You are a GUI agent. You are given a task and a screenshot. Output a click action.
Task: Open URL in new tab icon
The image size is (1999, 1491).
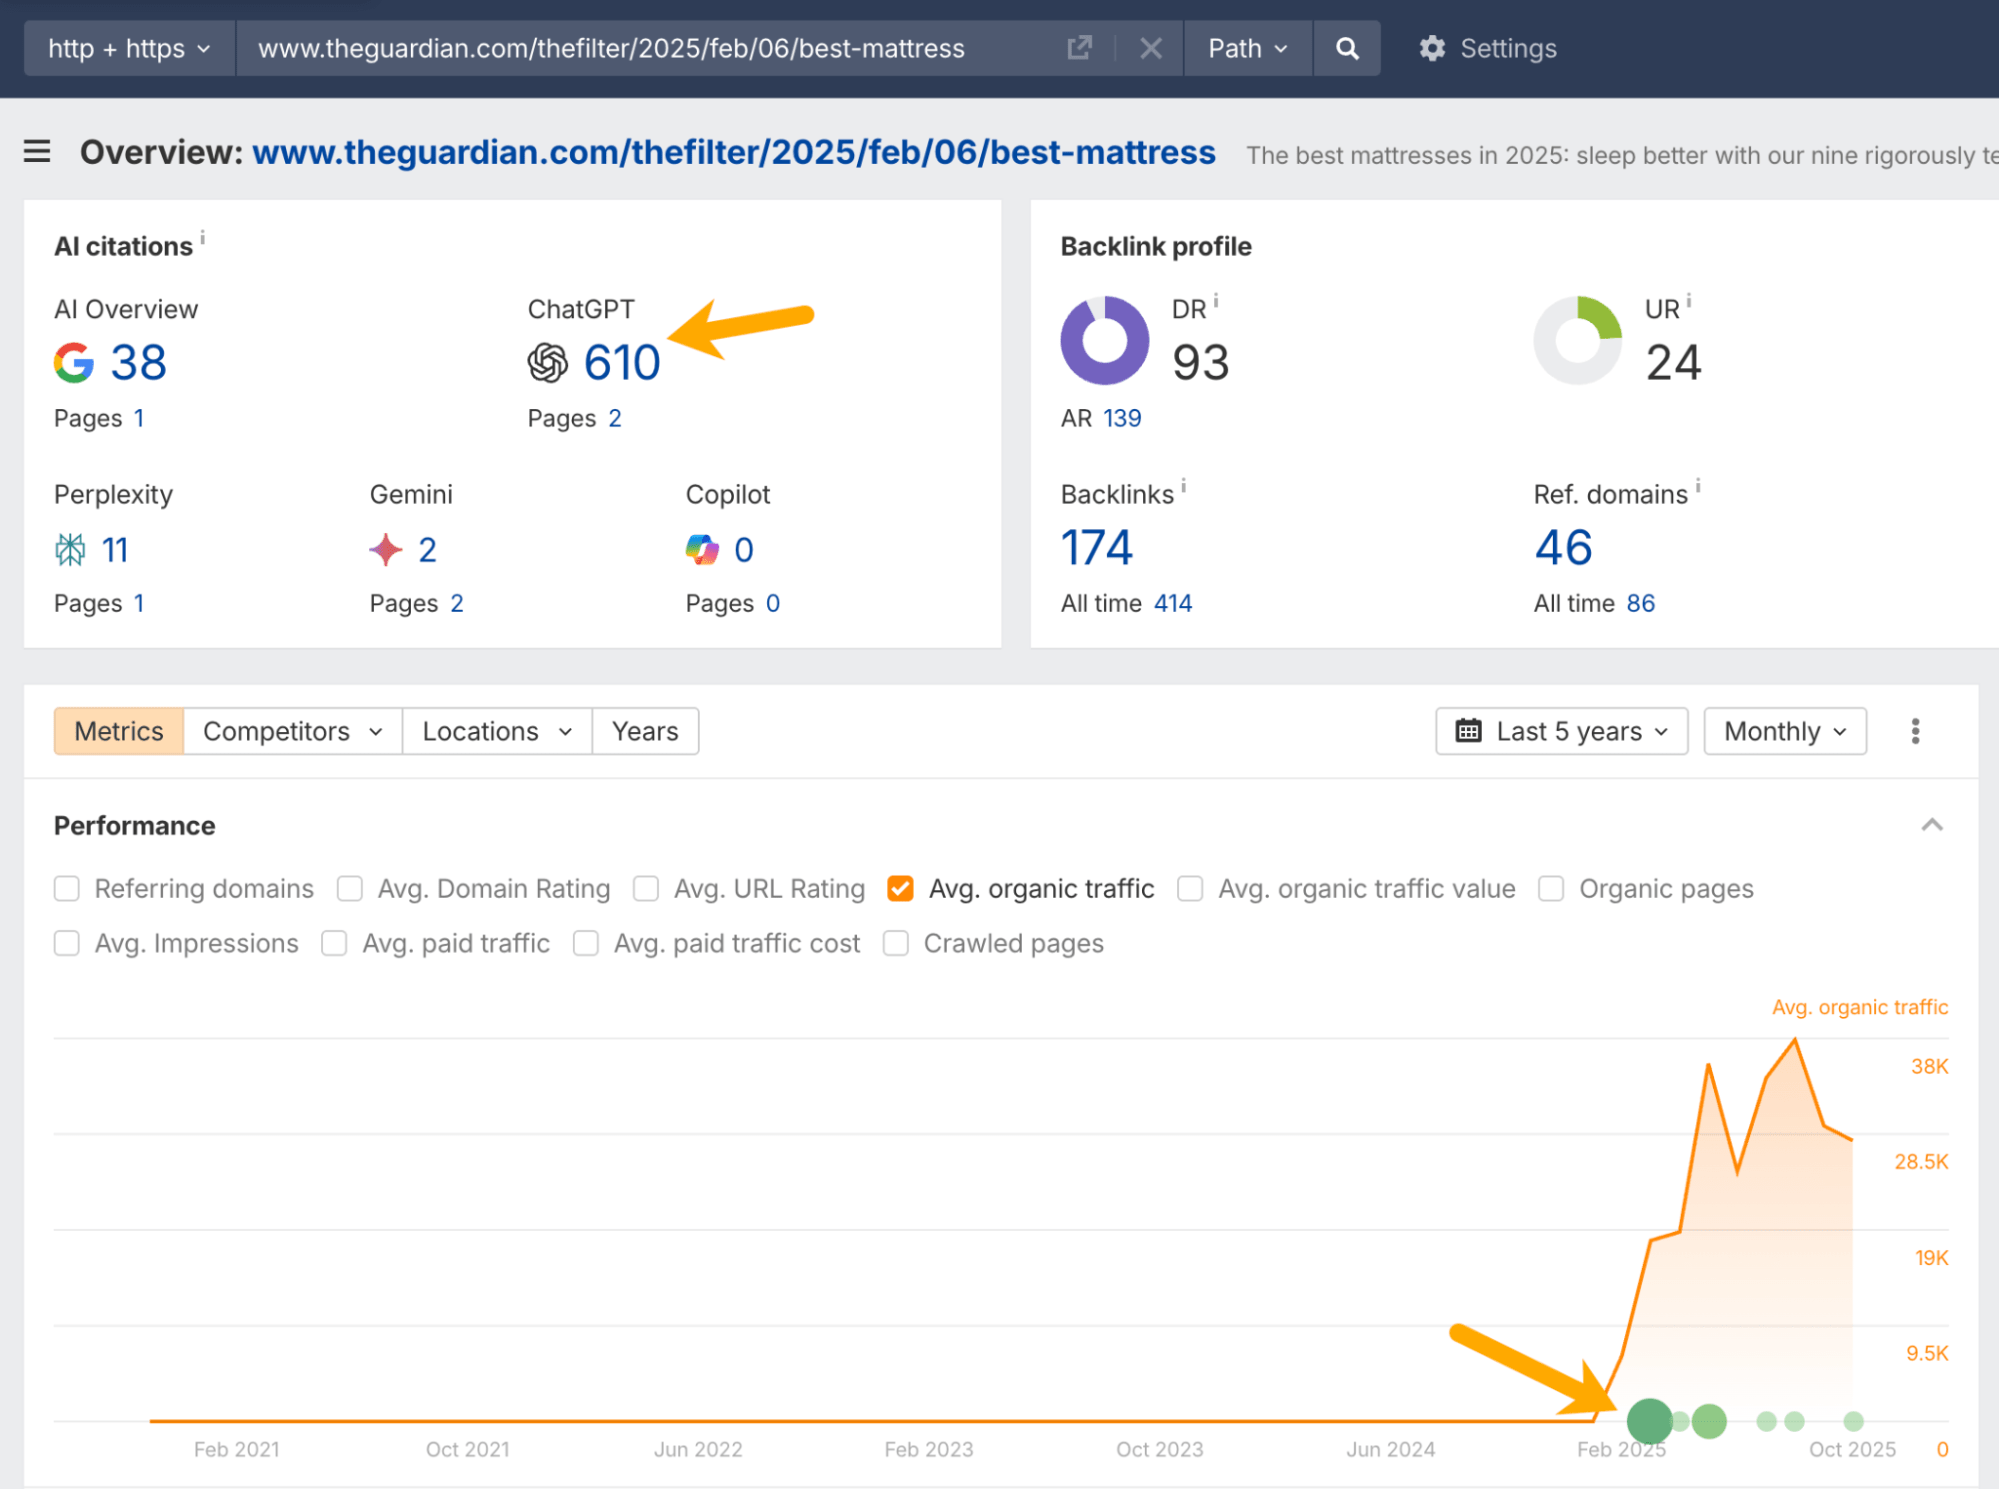click(x=1079, y=48)
